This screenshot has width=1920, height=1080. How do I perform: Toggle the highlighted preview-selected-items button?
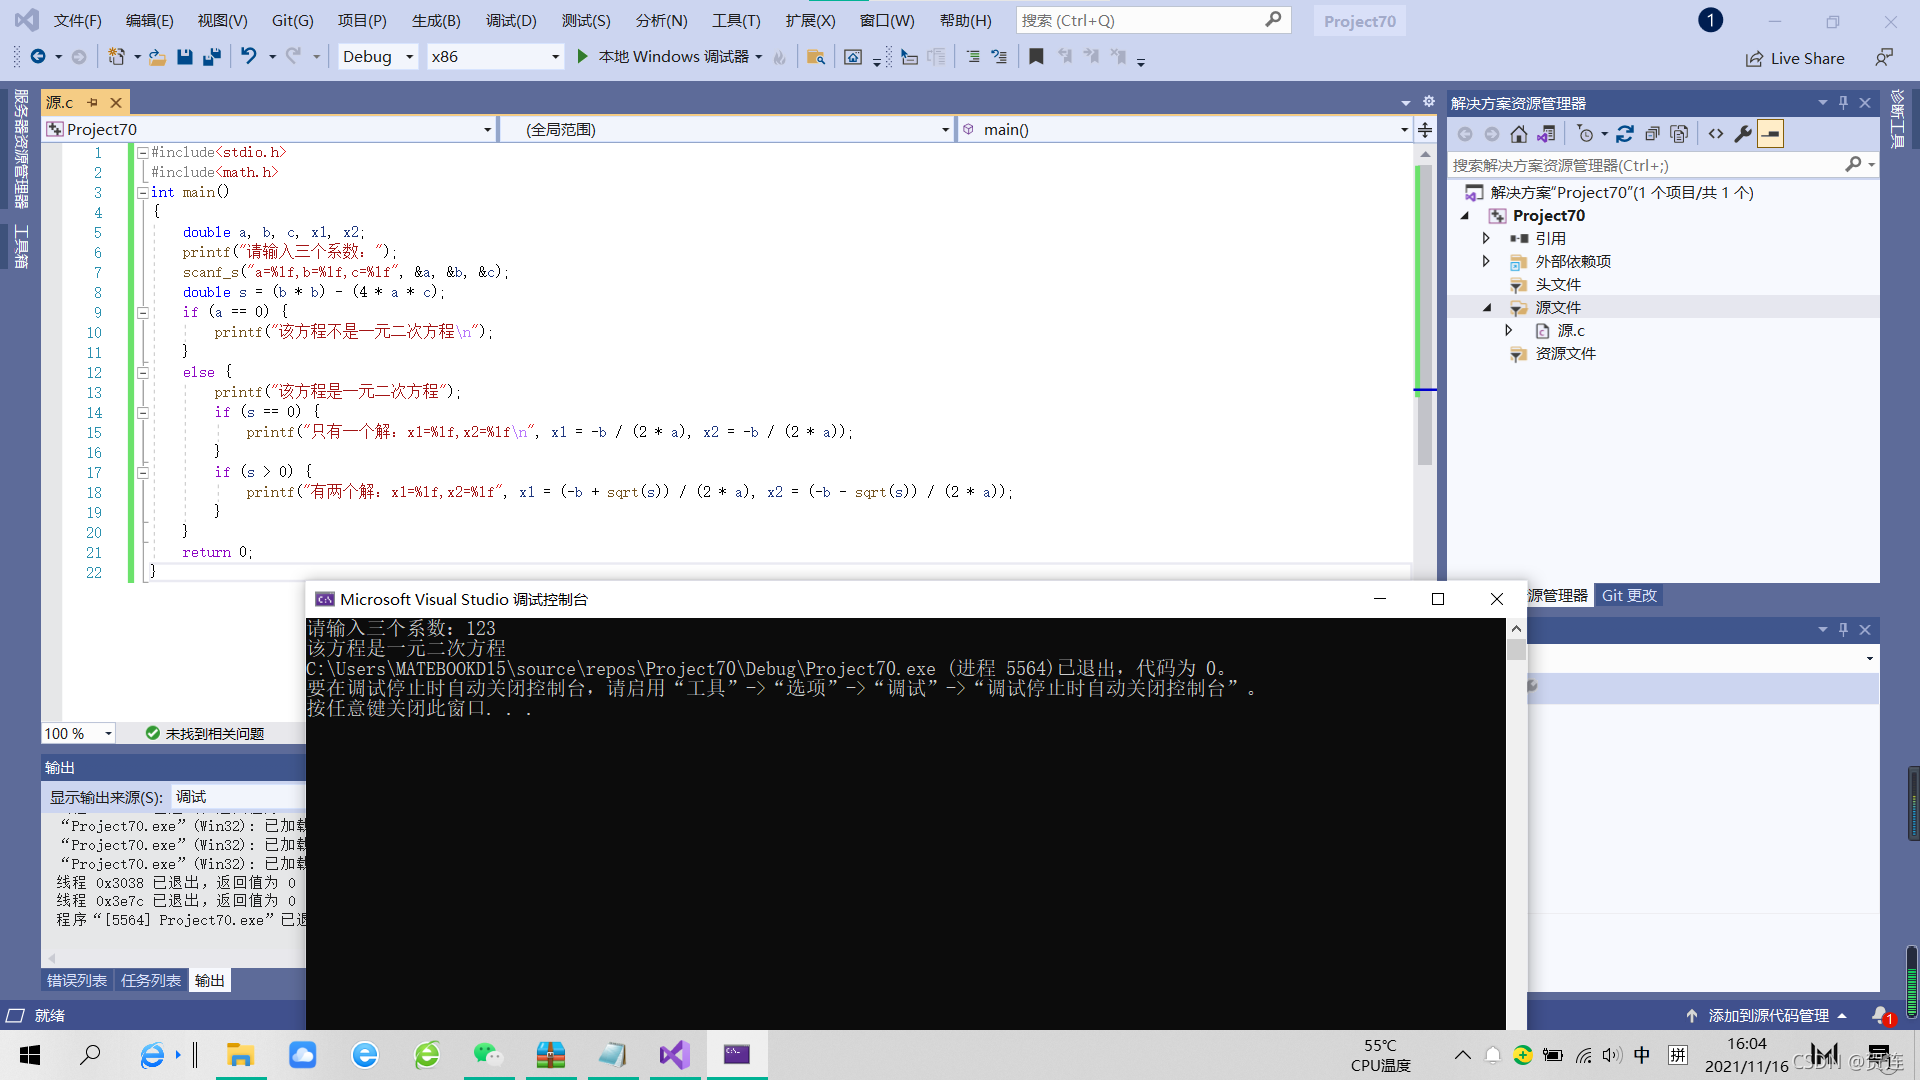[x=1770, y=134]
